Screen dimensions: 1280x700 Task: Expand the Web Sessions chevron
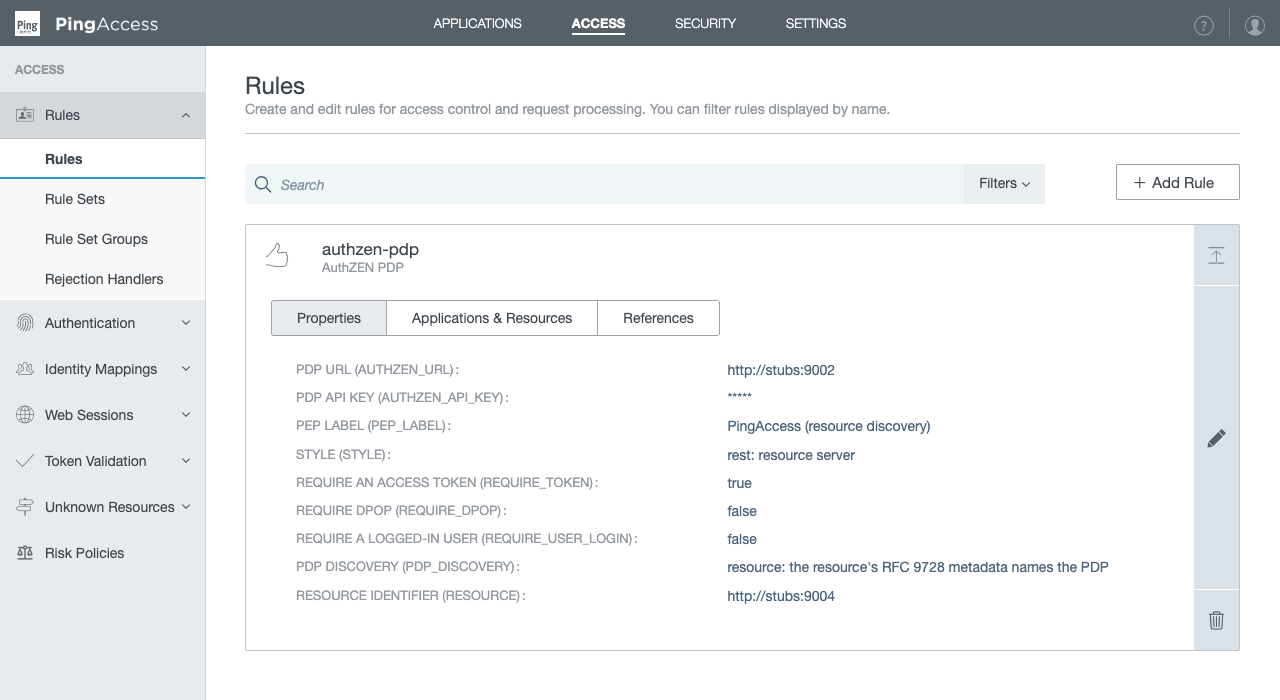click(x=186, y=415)
